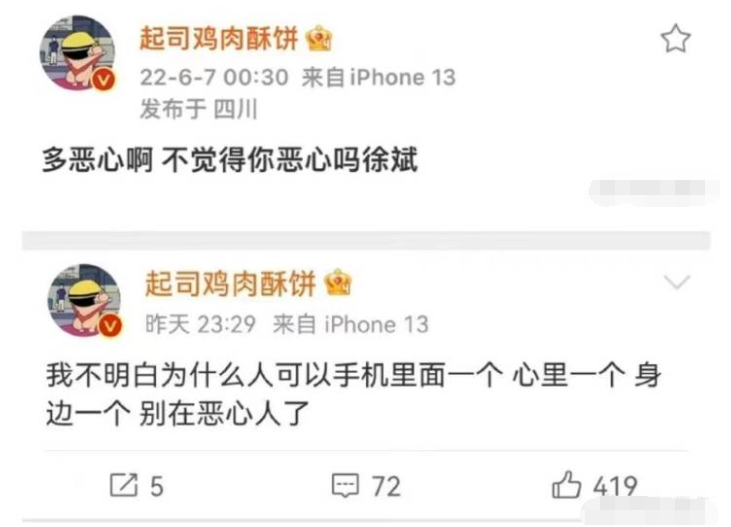The height and width of the screenshot is (527, 731).
Task: Open the second post text about 手机里面一个
Action: 353,395
